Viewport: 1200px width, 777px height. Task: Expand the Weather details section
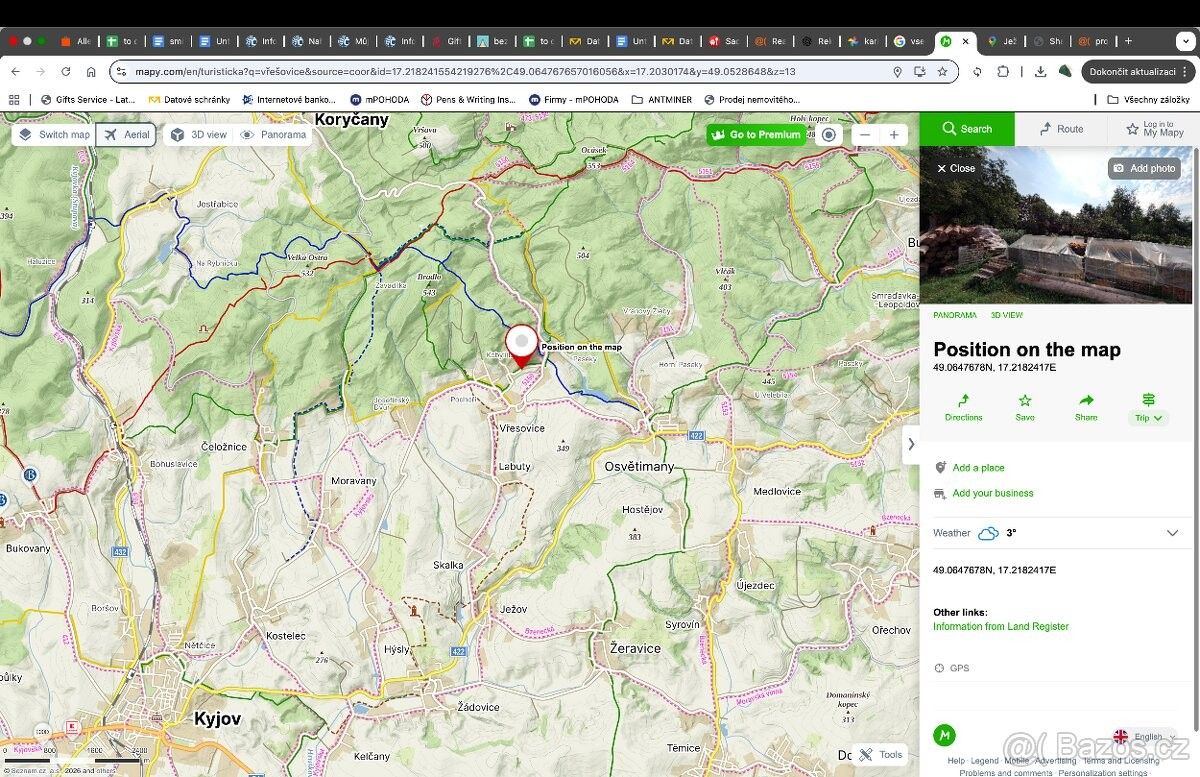tap(1172, 533)
